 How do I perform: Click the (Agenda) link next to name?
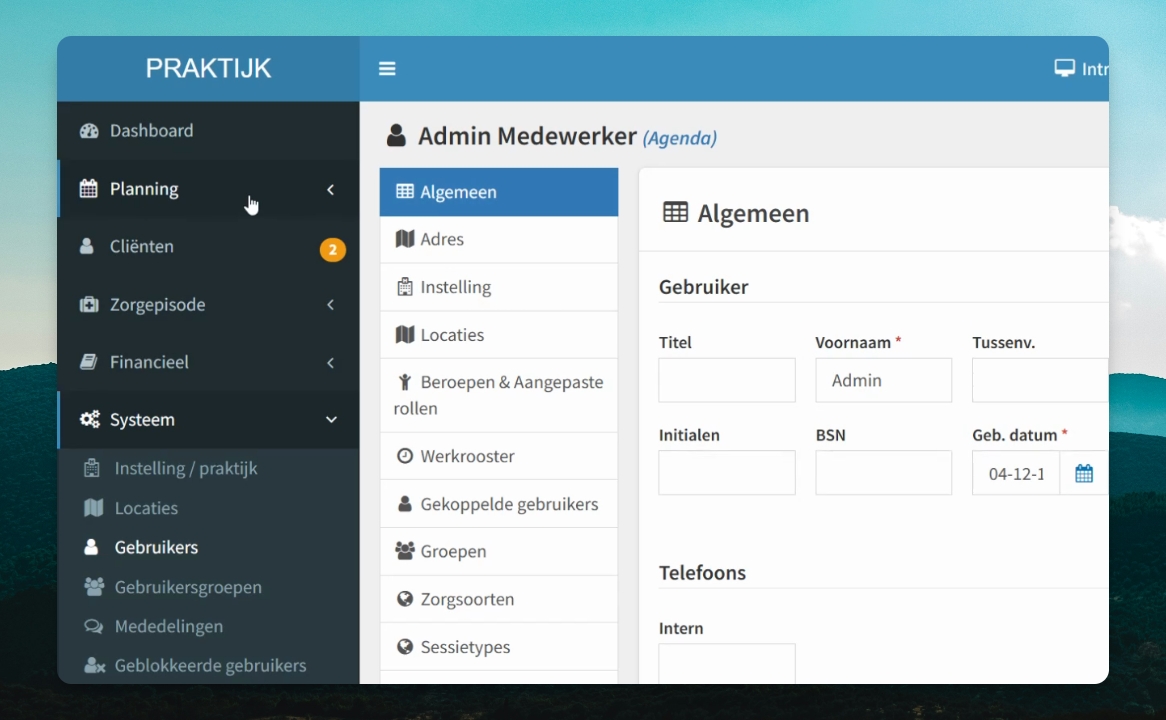coord(680,138)
